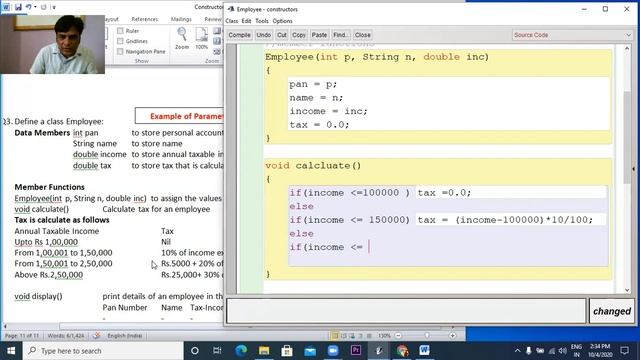Viewport: 640px width, 360px height.
Task: Click the 'Type here to search' taskbar box
Action: pos(103,351)
